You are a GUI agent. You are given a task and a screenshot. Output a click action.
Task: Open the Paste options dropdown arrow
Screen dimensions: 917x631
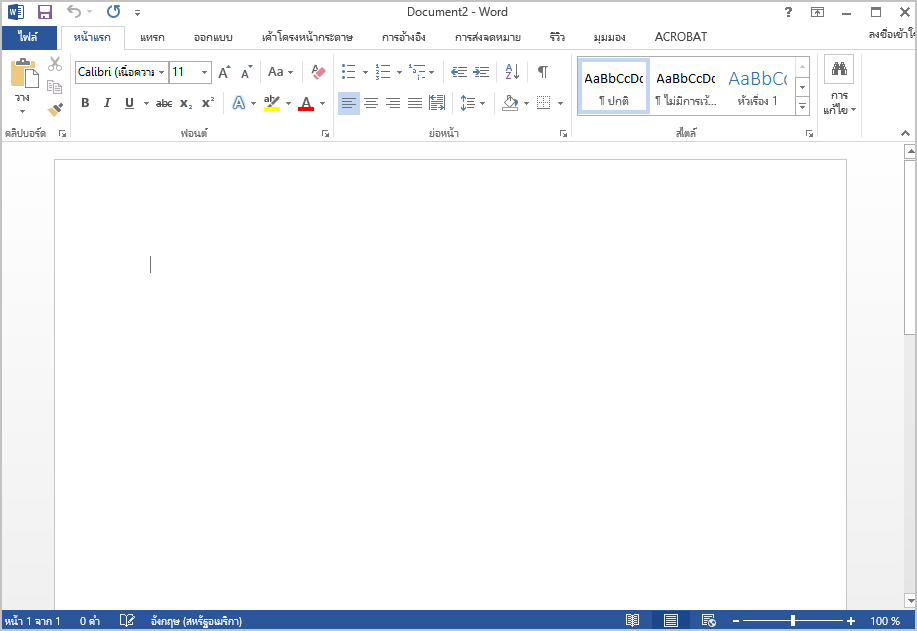[x=22, y=111]
